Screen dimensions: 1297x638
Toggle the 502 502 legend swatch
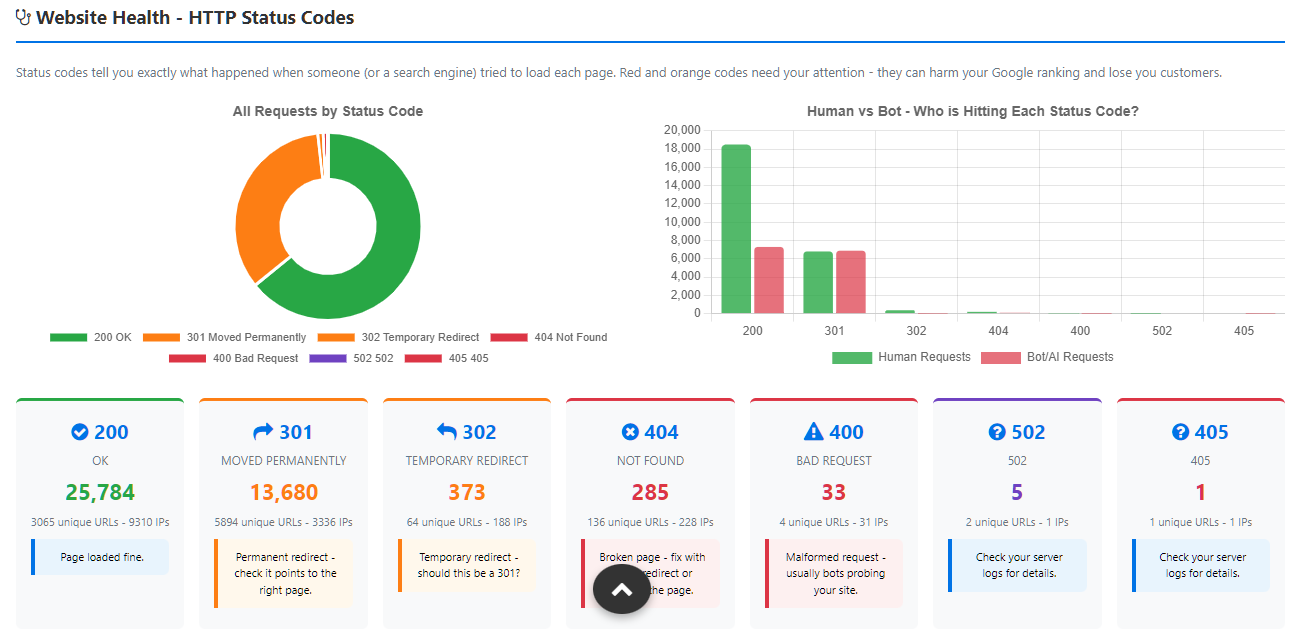(329, 358)
